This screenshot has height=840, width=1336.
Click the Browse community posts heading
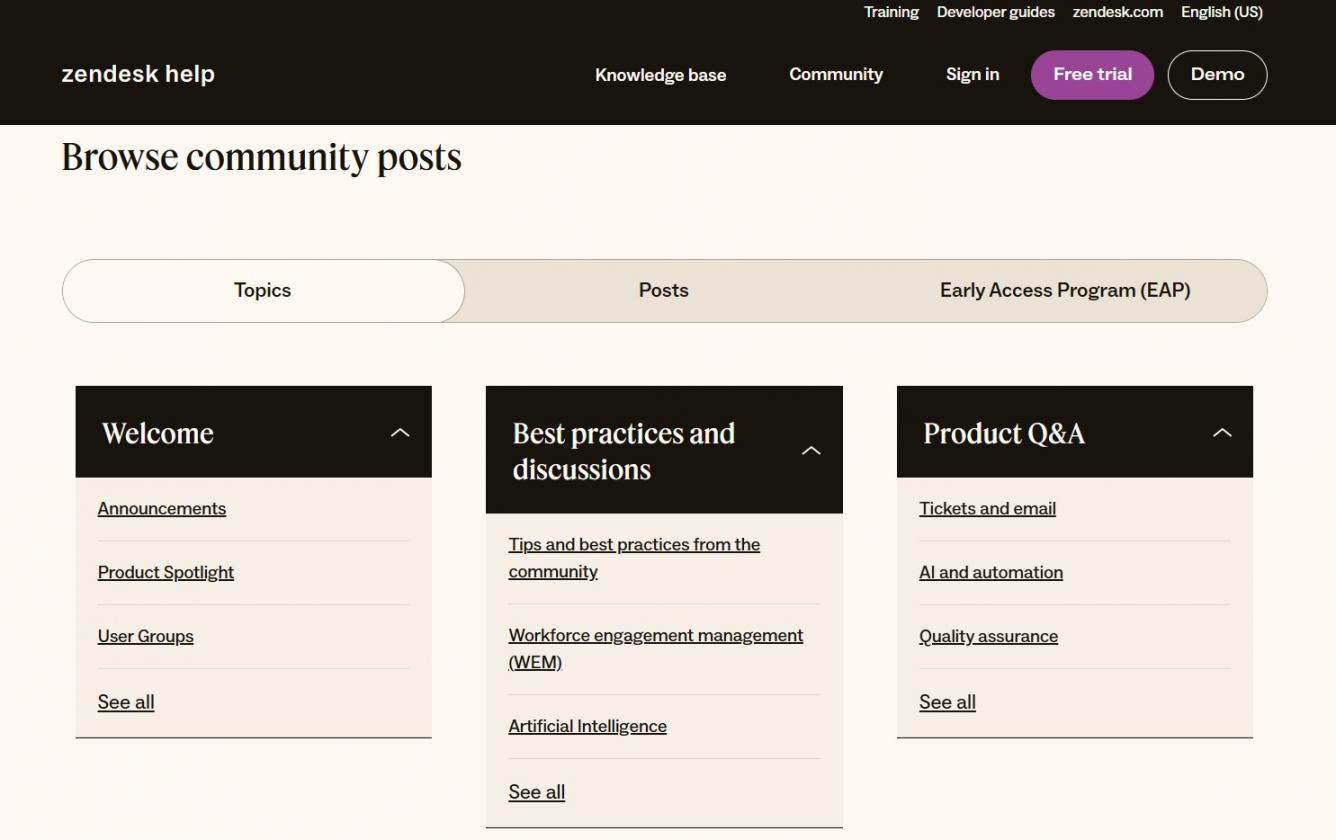point(262,158)
